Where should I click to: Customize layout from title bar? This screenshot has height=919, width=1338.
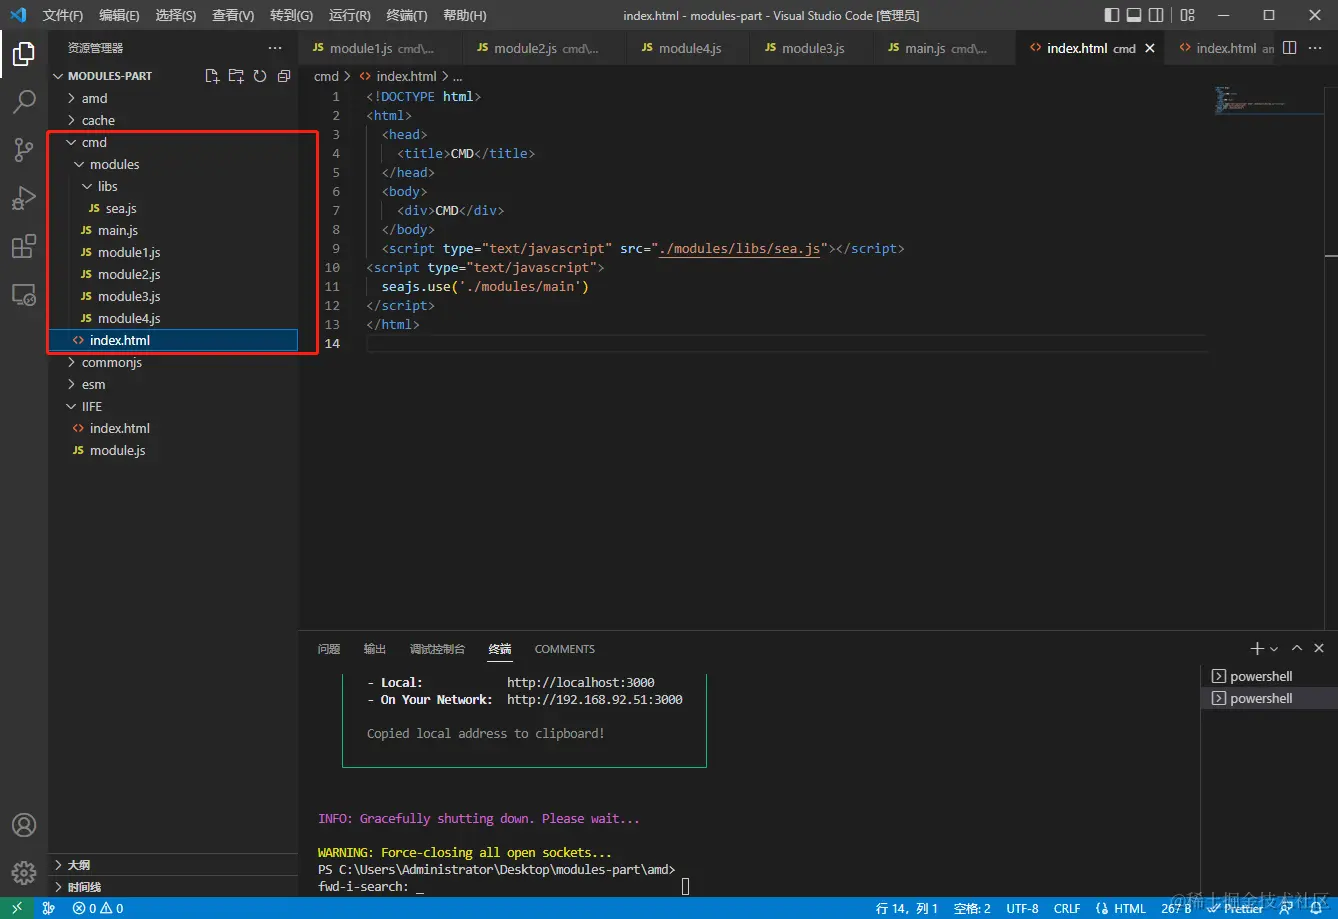coord(1188,15)
